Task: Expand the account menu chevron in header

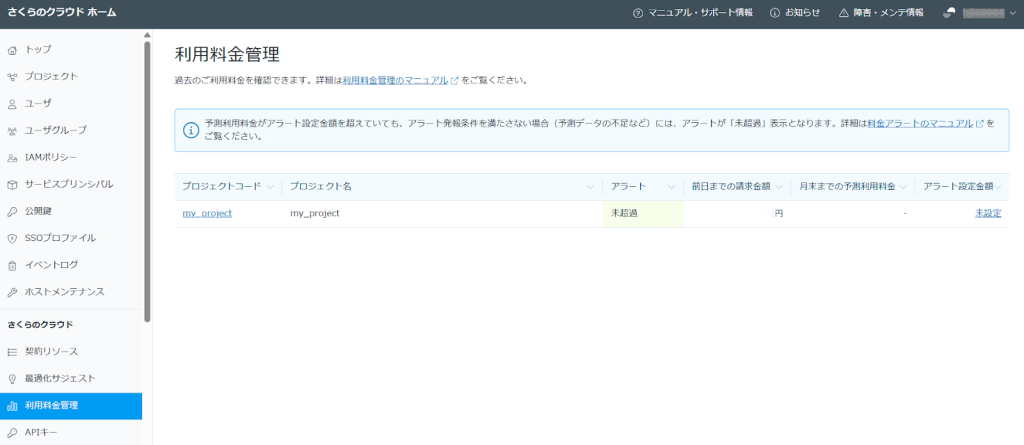Action: tap(1012, 13)
